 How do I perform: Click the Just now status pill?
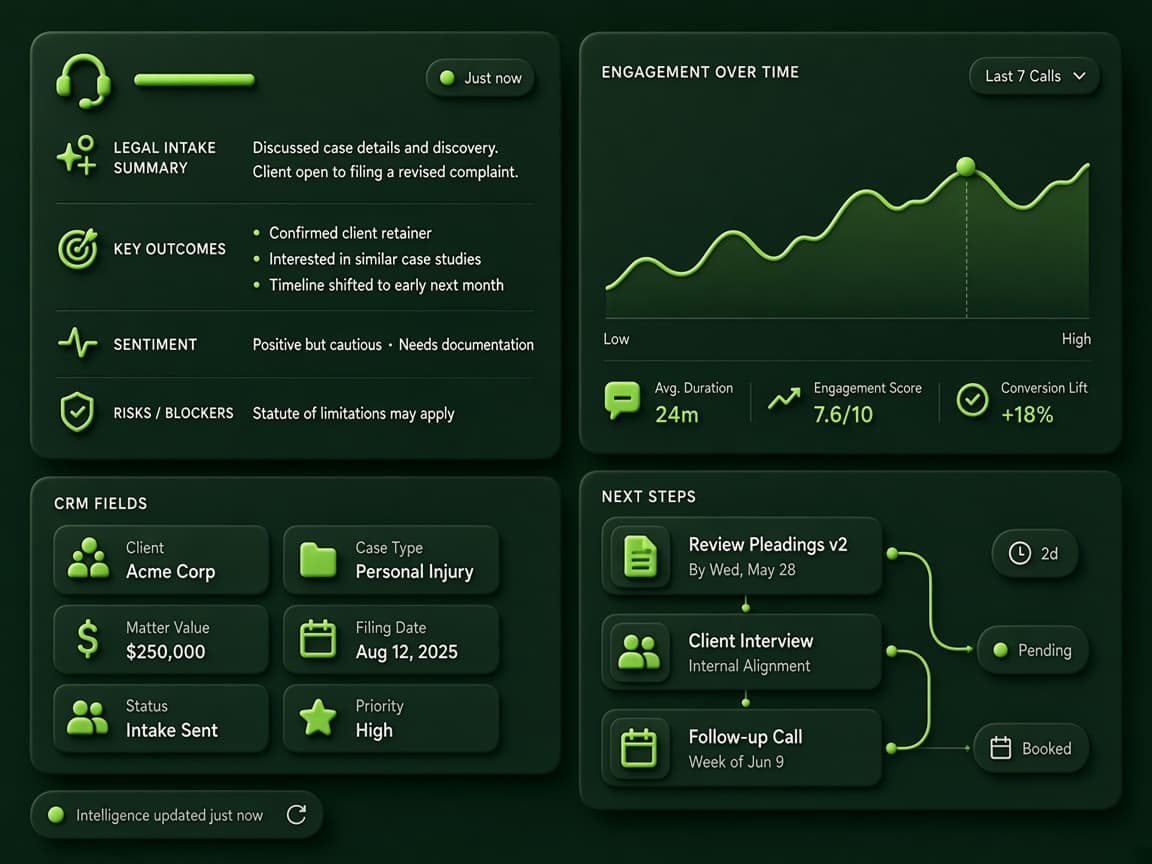[x=480, y=78]
